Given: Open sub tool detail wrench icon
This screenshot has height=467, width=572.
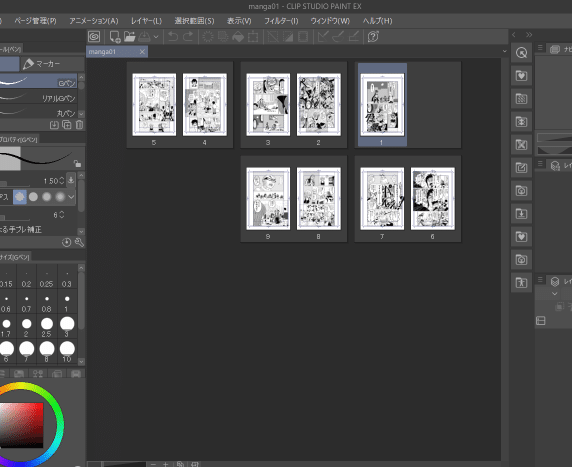Looking at the screenshot, I should (x=79, y=242).
